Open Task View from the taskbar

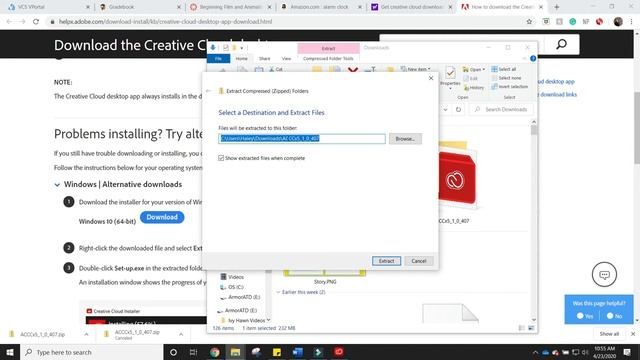(x=193, y=352)
